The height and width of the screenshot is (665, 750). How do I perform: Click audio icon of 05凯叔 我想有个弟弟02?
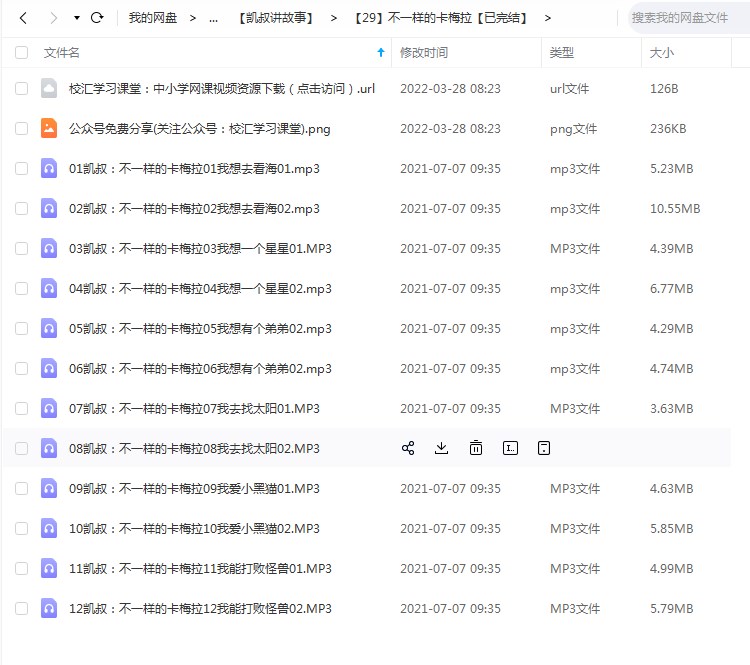49,329
